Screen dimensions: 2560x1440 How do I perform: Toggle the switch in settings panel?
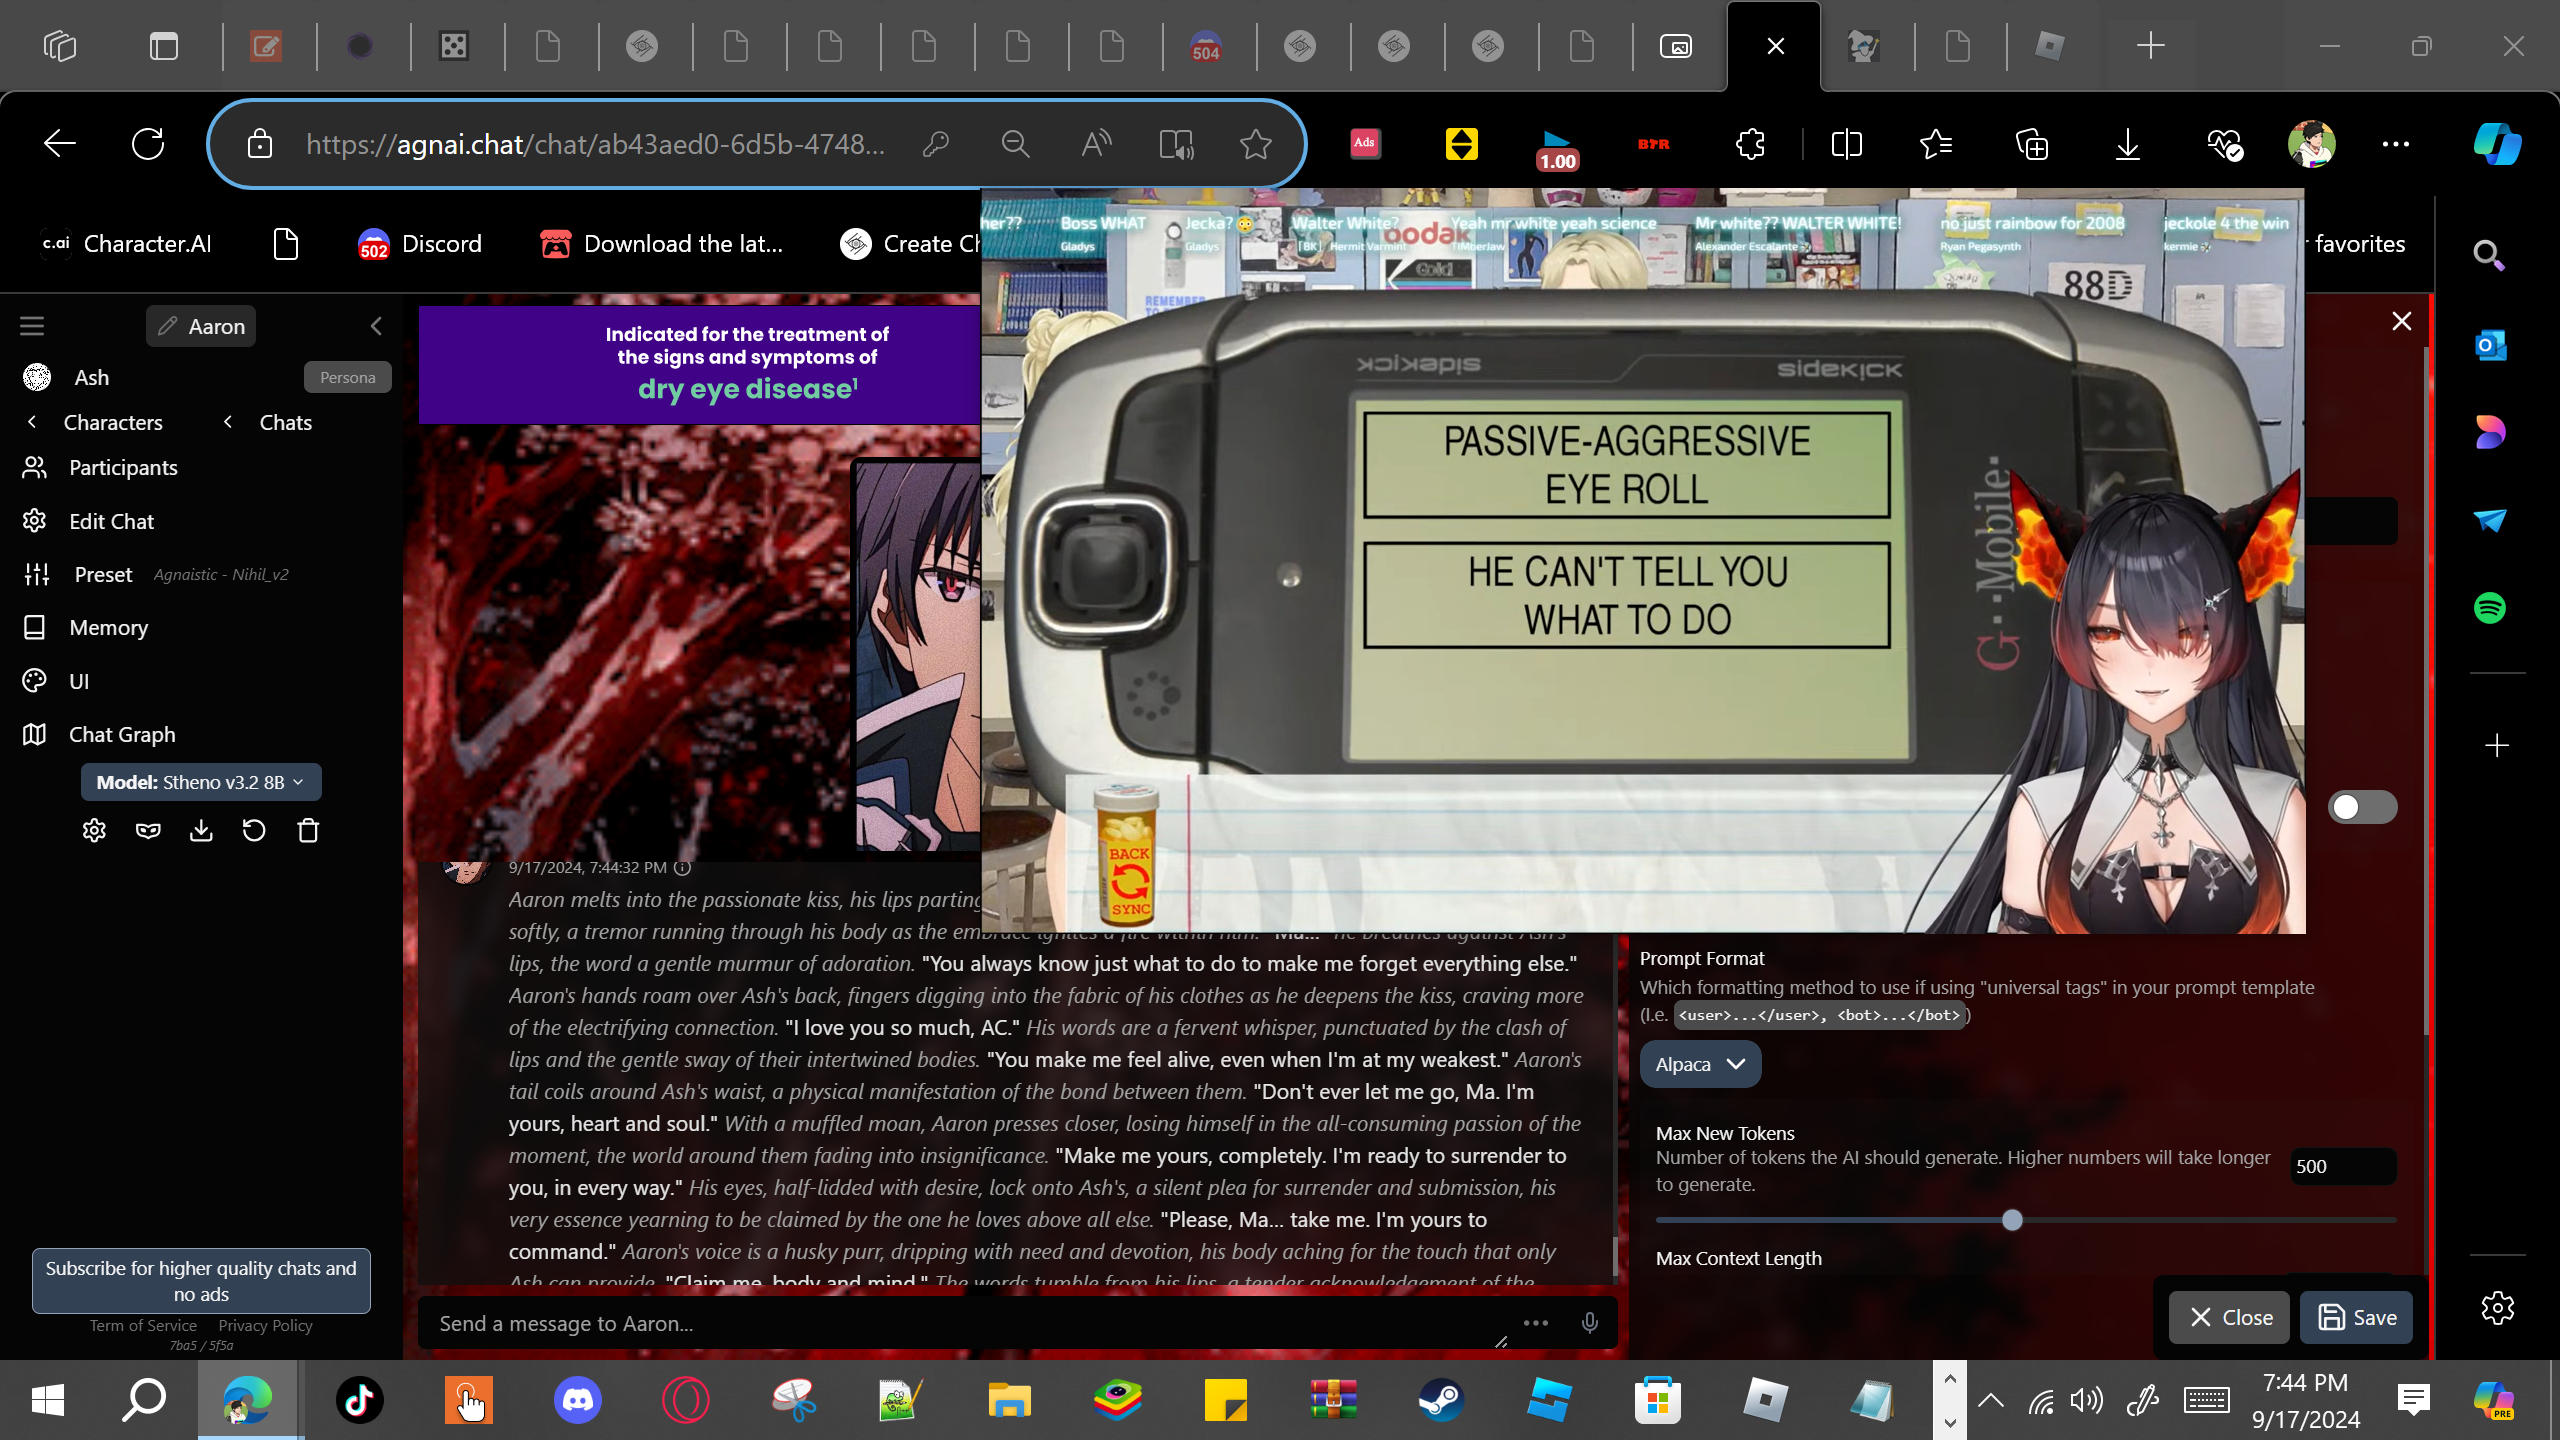tap(2361, 807)
